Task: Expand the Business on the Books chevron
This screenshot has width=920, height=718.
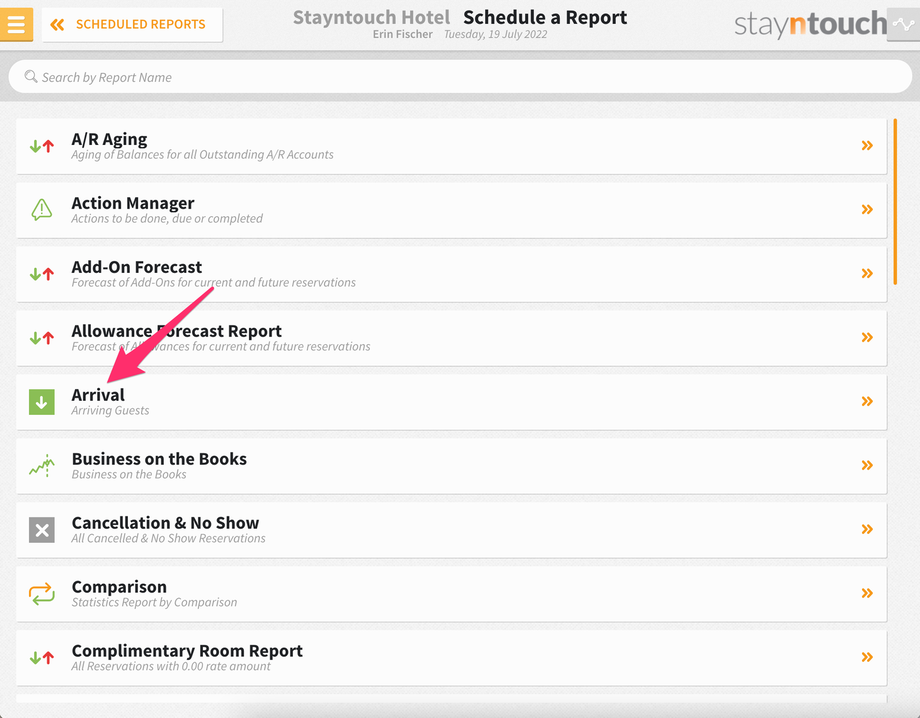Action: (867, 465)
